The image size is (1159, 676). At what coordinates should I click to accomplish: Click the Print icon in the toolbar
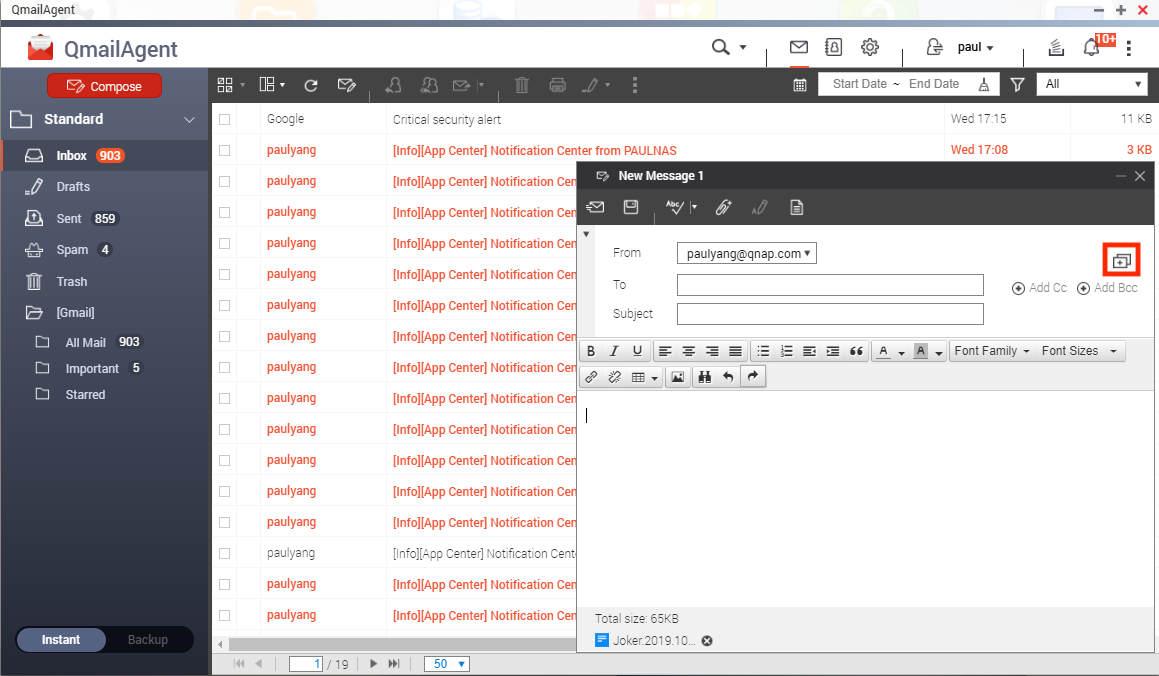click(557, 85)
